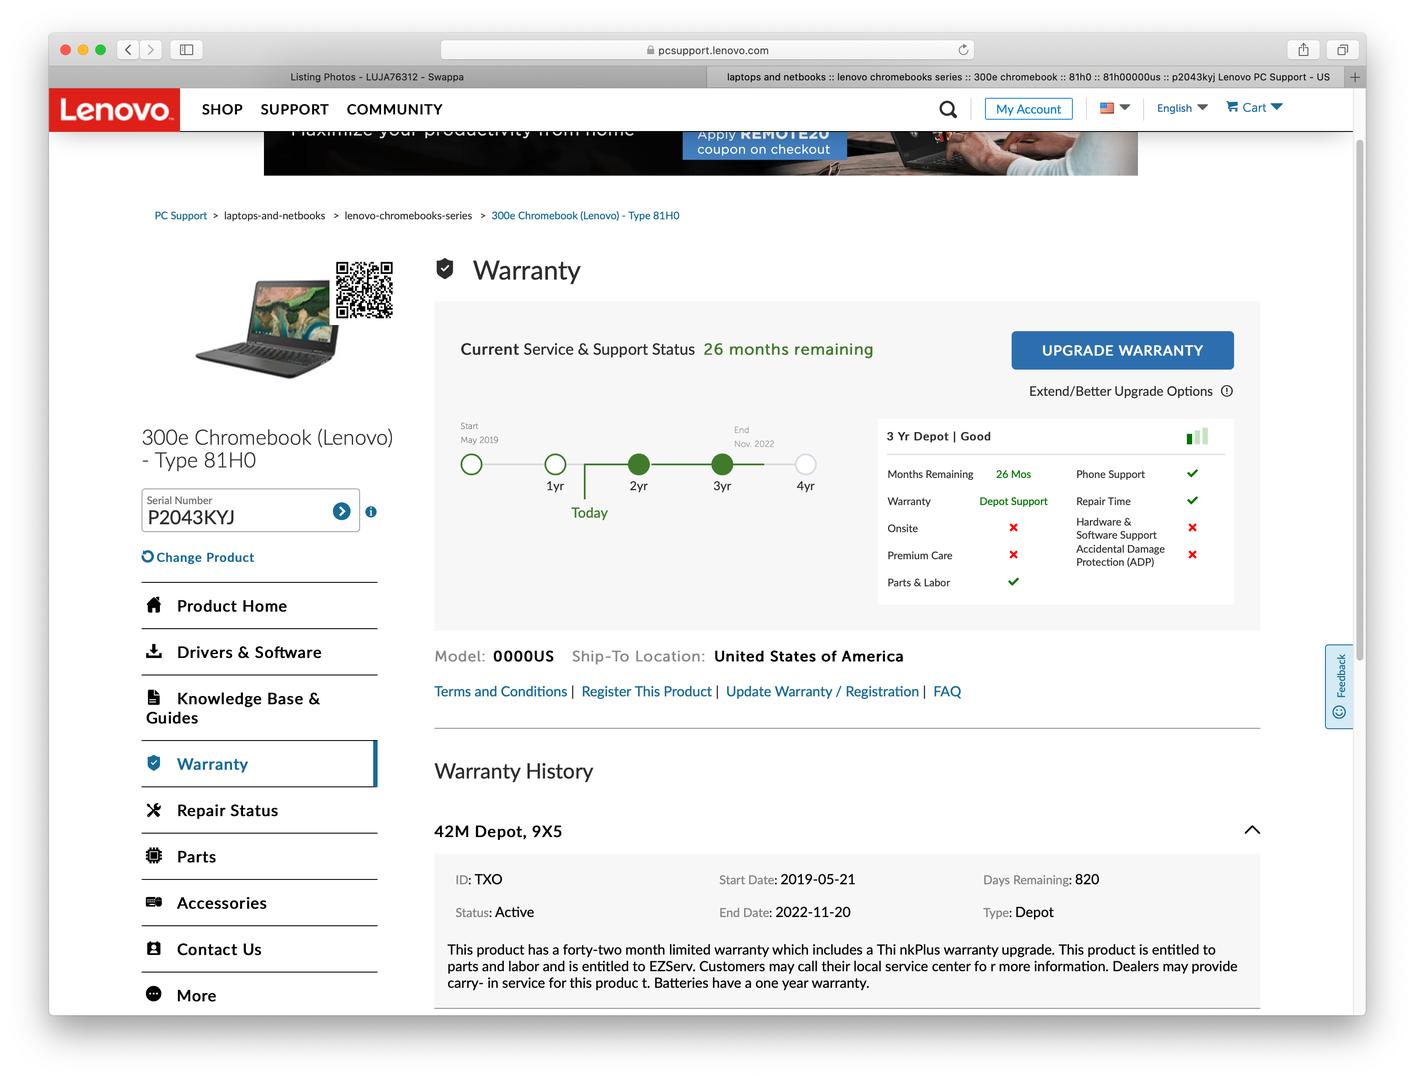This screenshot has width=1415, height=1080.
Task: Click the Product Home house icon
Action: 154,605
